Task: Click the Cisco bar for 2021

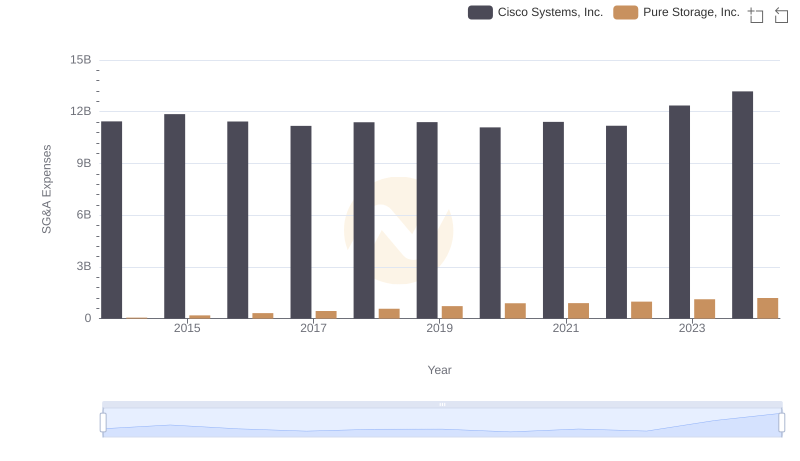Action: 554,220
